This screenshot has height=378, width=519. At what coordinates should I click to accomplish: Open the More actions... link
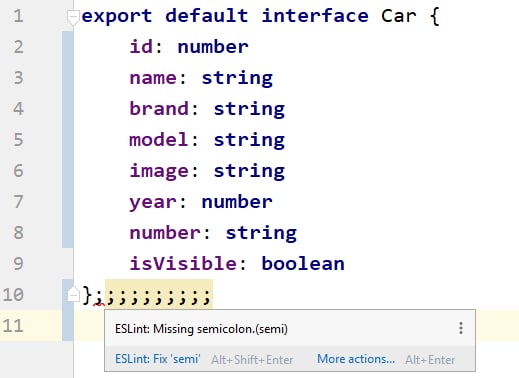[356, 359]
